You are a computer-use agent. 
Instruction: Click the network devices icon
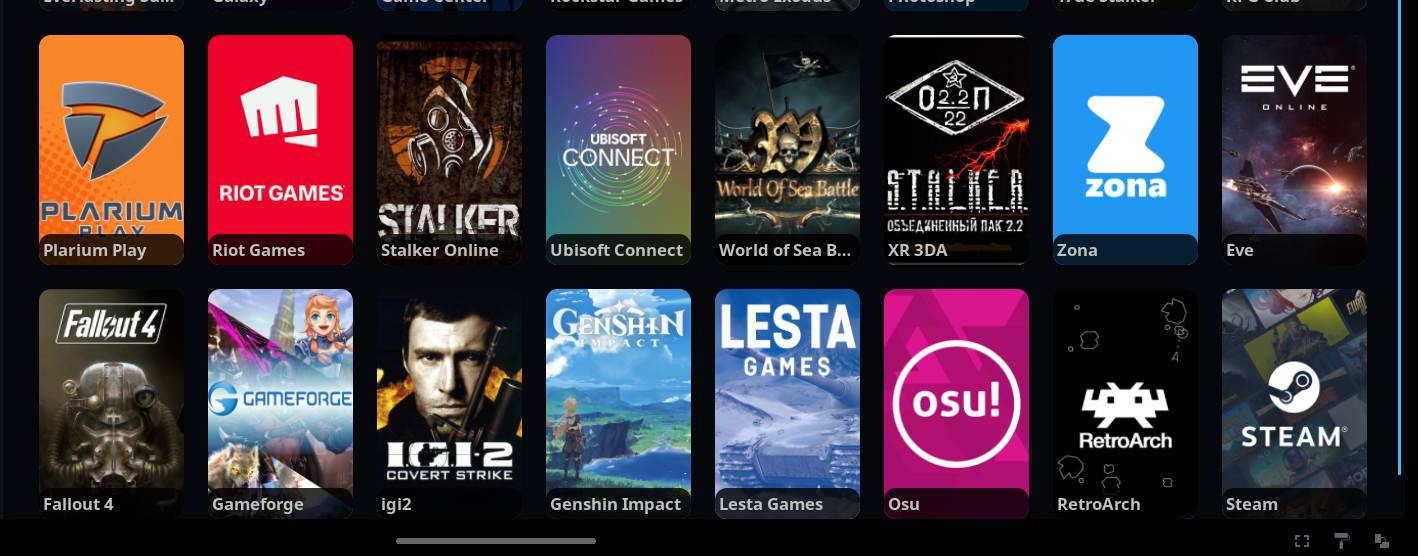(1382, 541)
